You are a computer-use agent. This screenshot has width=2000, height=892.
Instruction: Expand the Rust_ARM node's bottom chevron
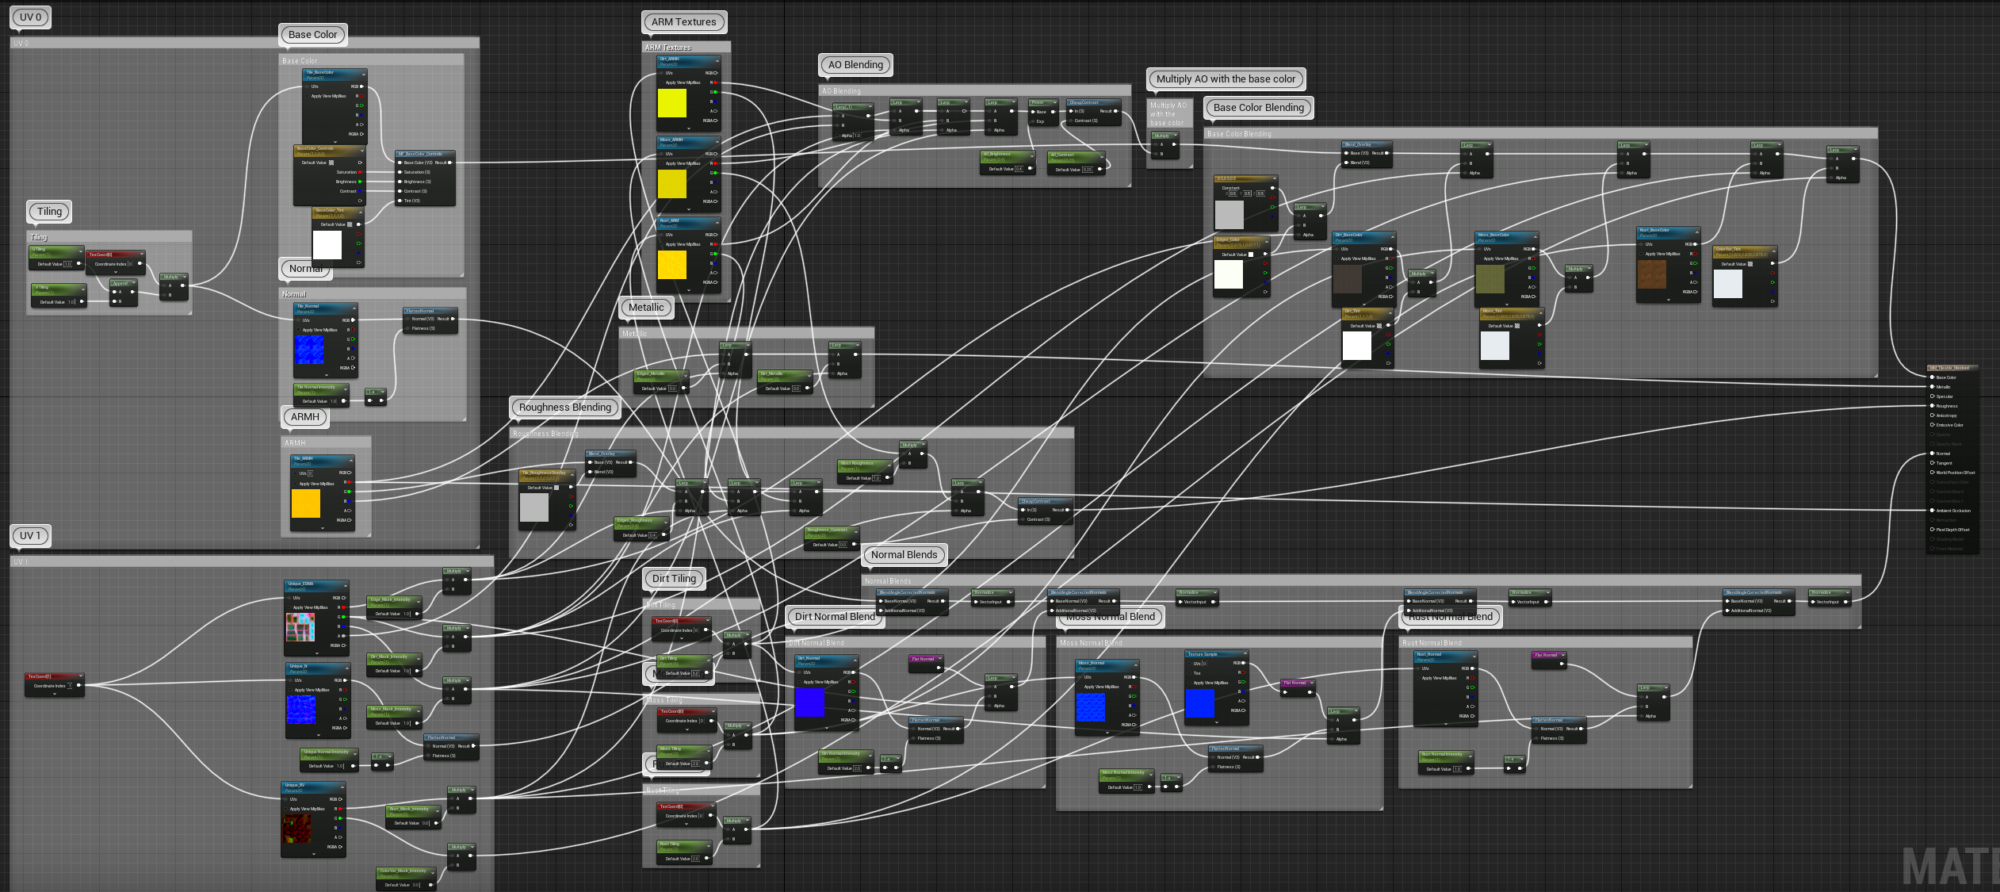(x=689, y=291)
